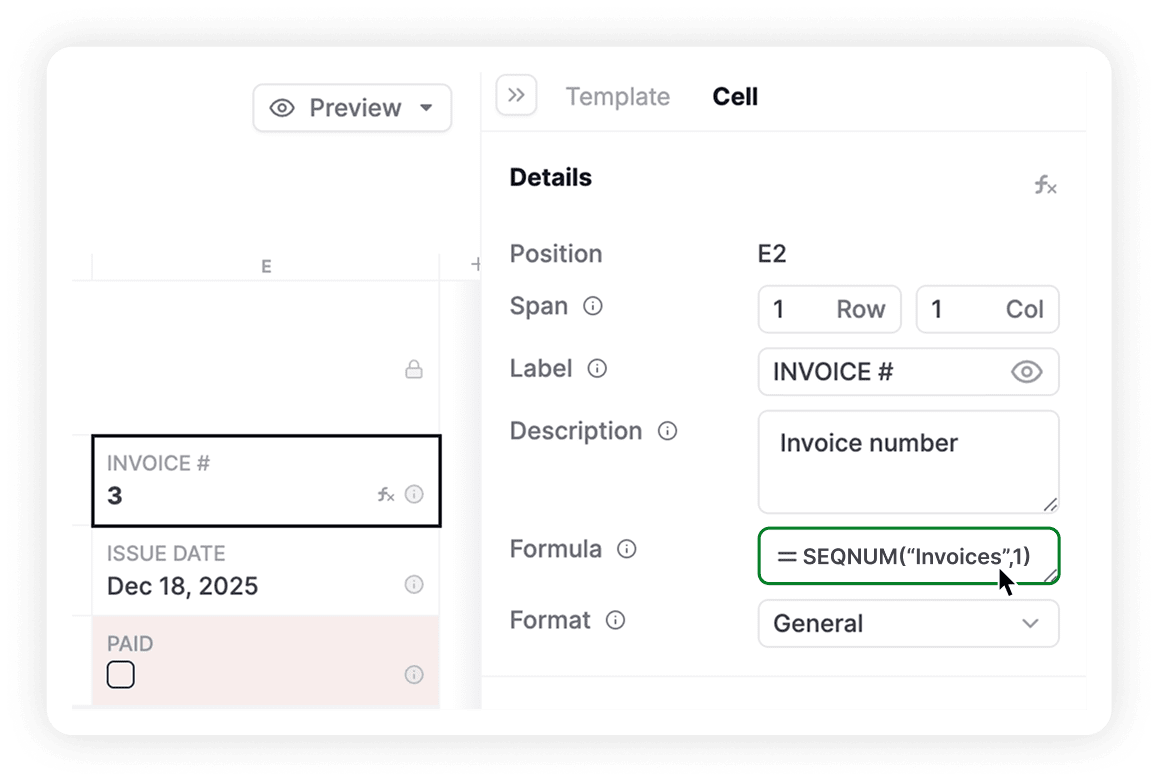
Task: Open the Preview dropdown
Action: pyautogui.click(x=352, y=108)
